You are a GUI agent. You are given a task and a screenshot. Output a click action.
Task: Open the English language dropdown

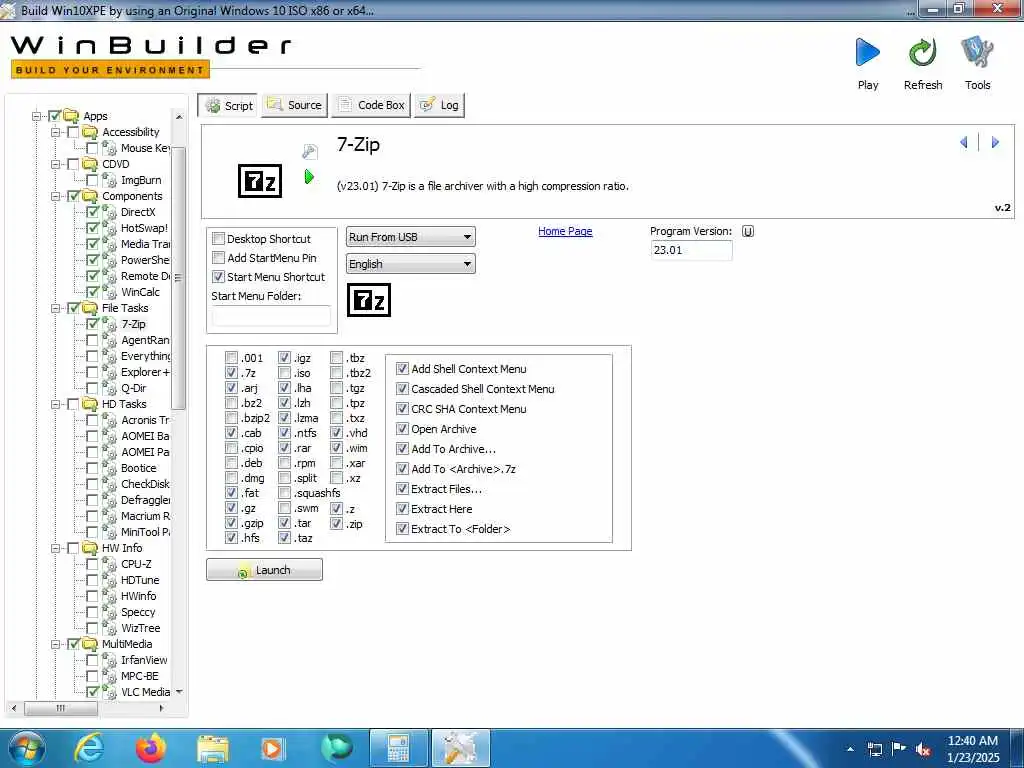(x=411, y=264)
